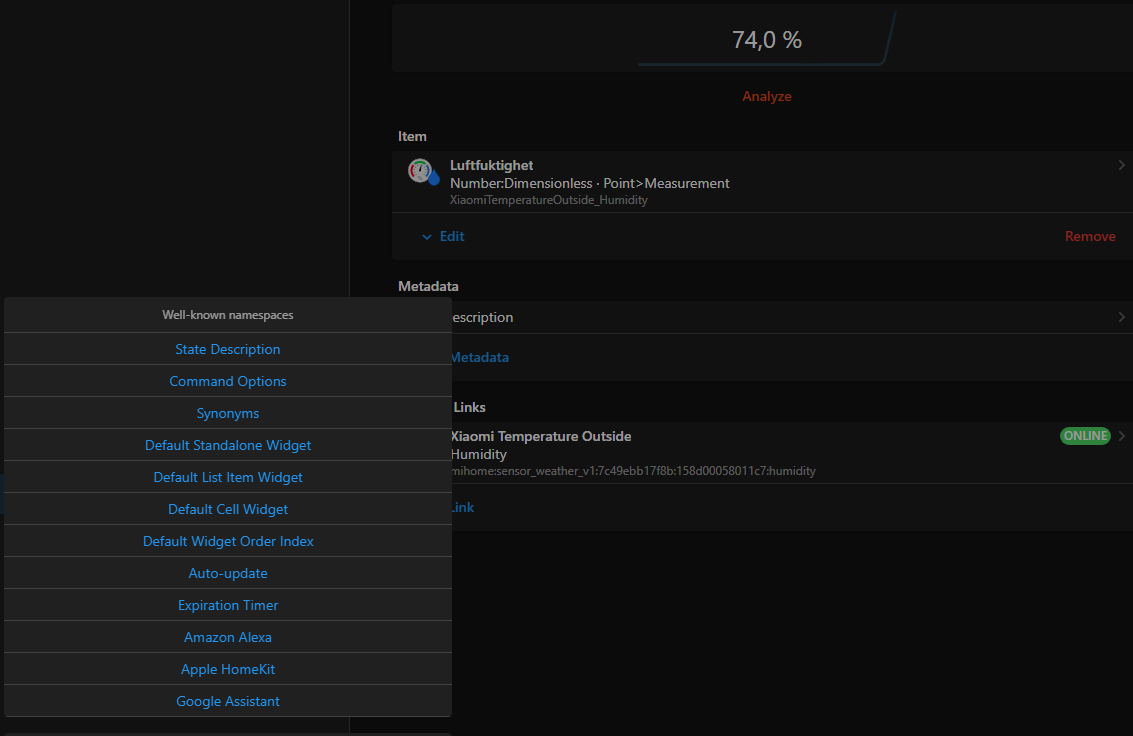Click the Analyze link

click(766, 97)
